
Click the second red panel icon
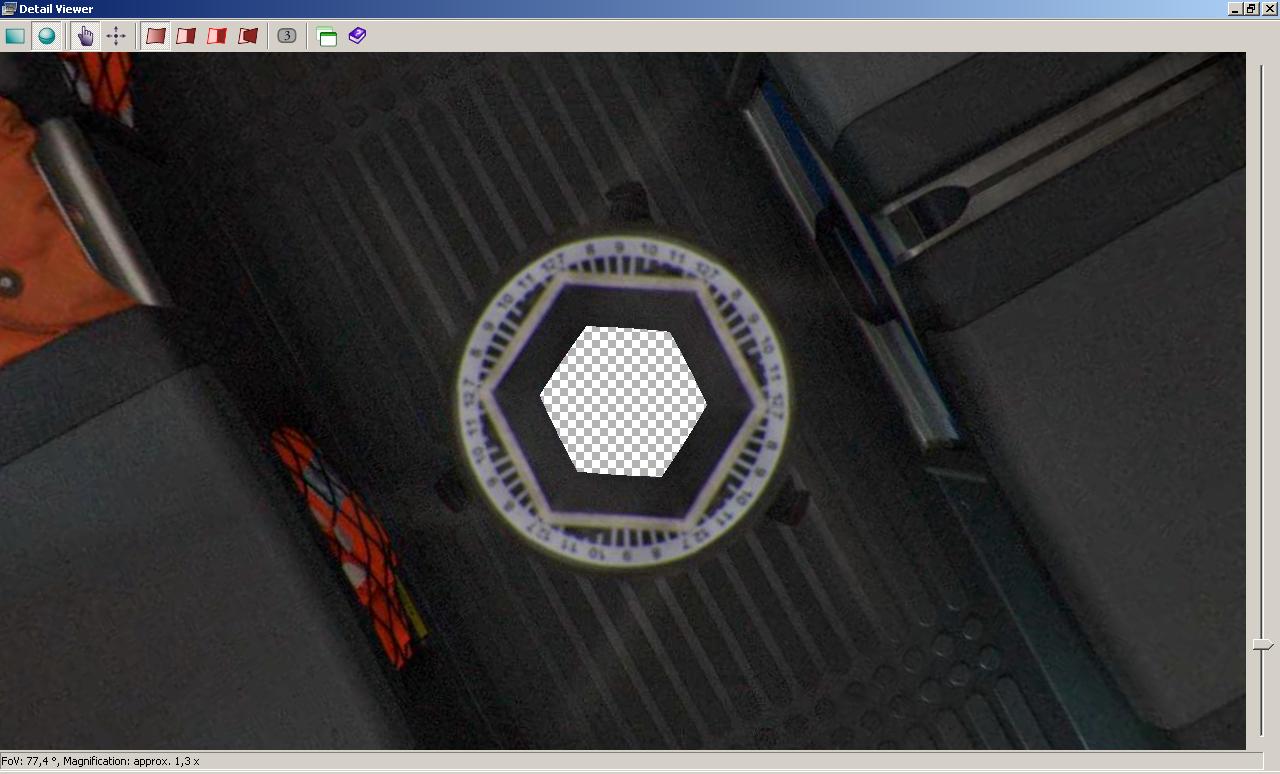click(186, 36)
